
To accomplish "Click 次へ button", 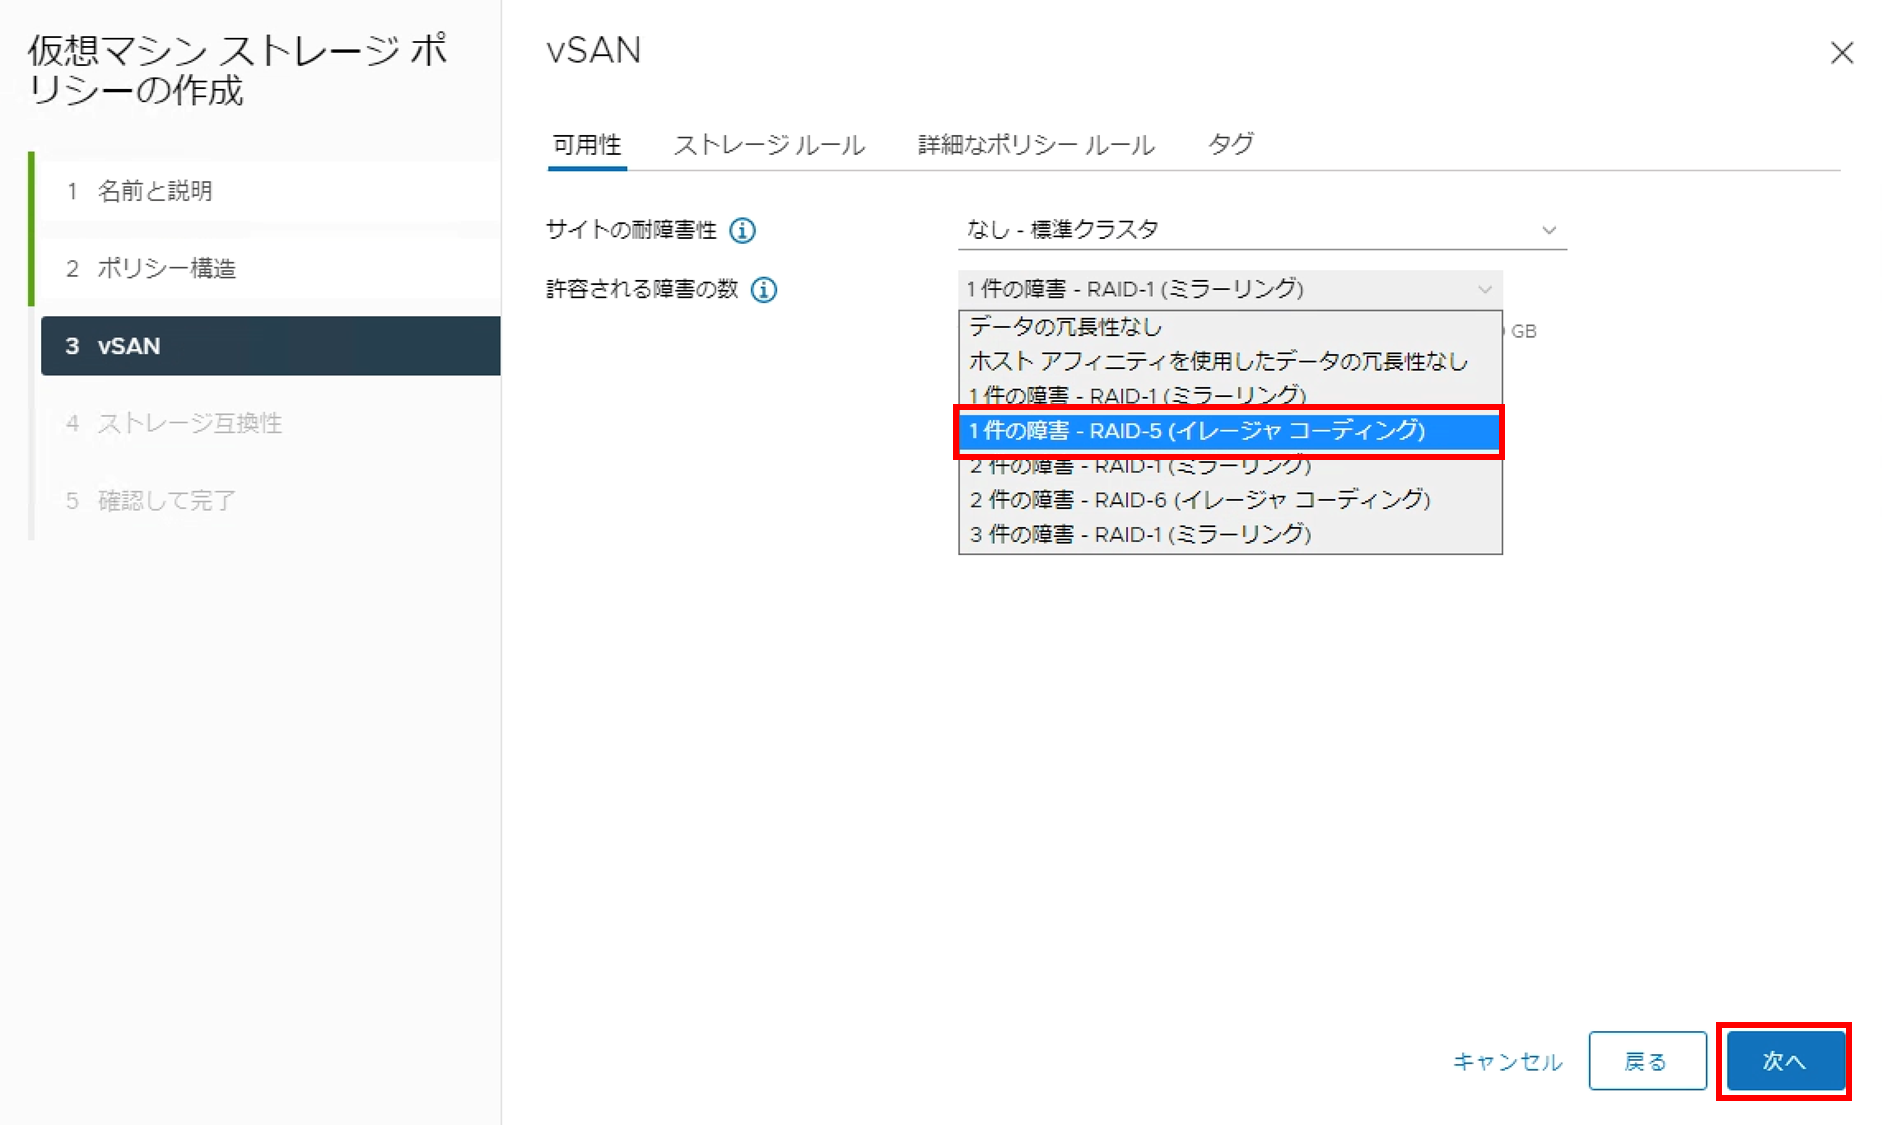I will 1785,1061.
